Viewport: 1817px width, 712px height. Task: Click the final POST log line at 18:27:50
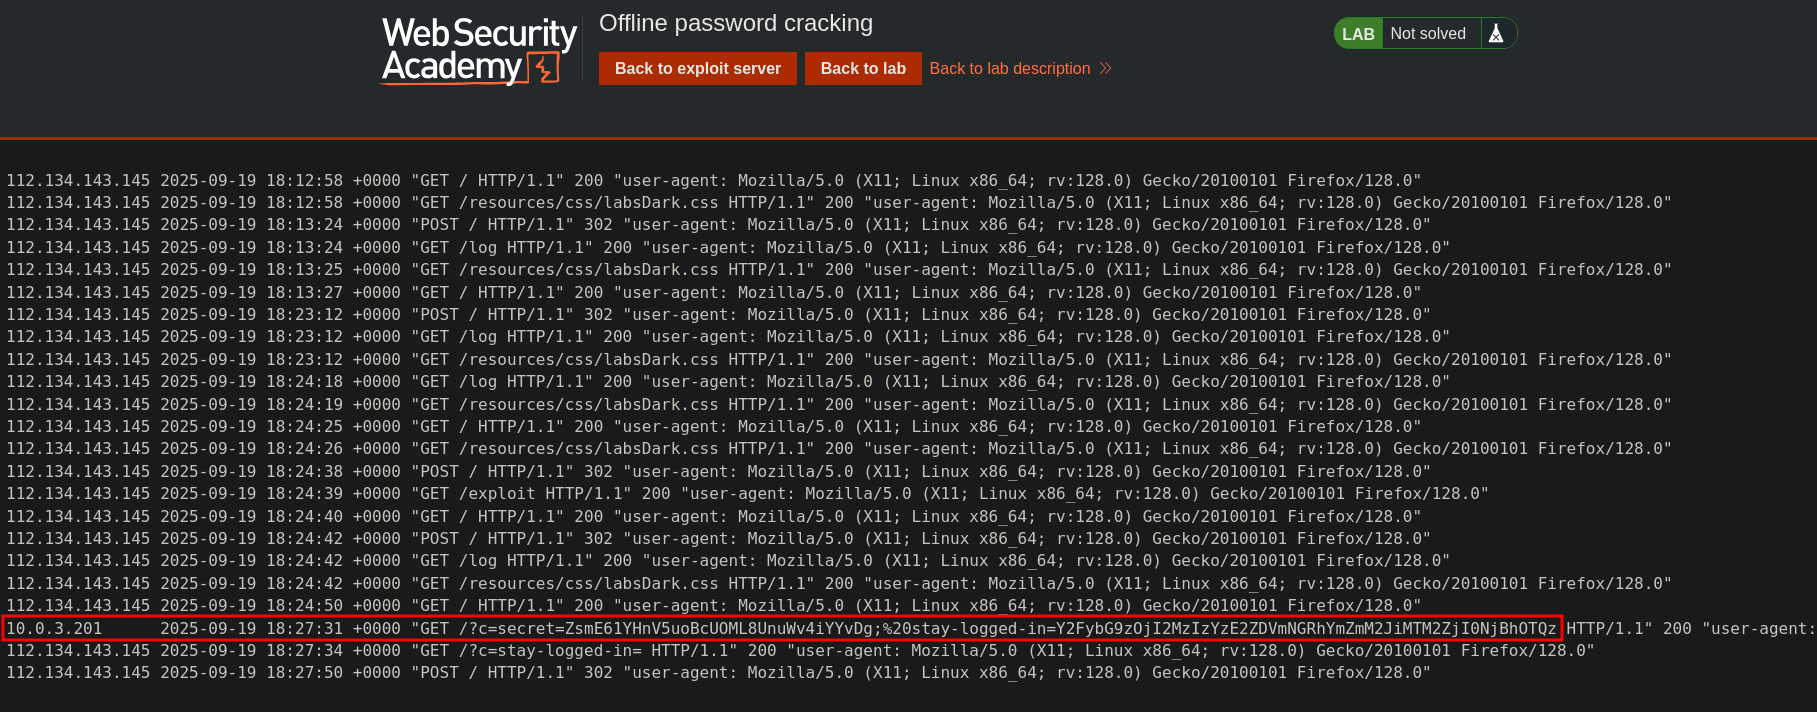(x=717, y=672)
